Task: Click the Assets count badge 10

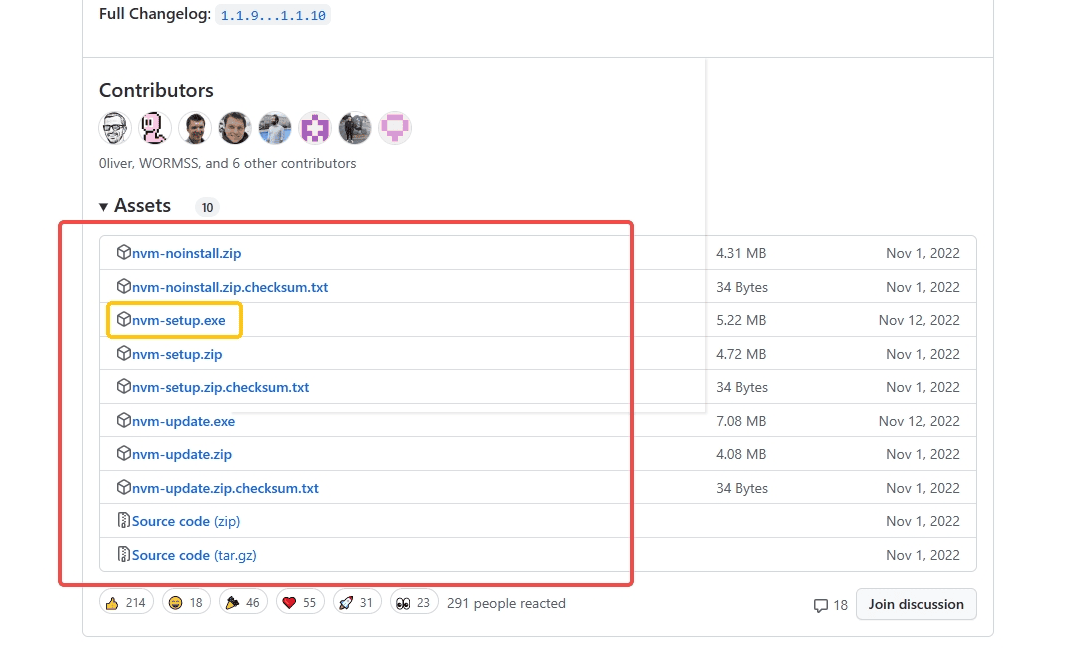Action: (x=207, y=207)
